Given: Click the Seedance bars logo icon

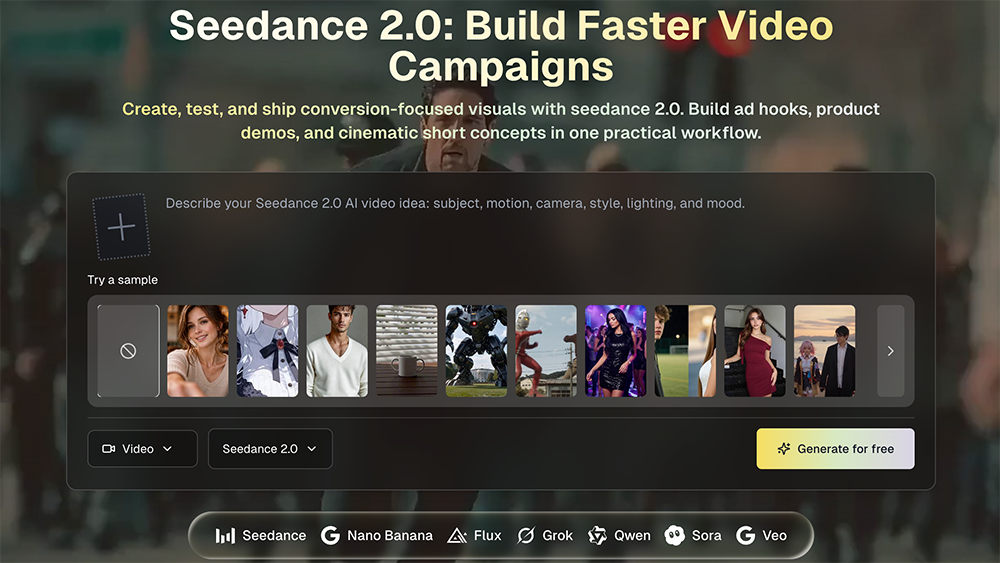Looking at the screenshot, I should (225, 536).
